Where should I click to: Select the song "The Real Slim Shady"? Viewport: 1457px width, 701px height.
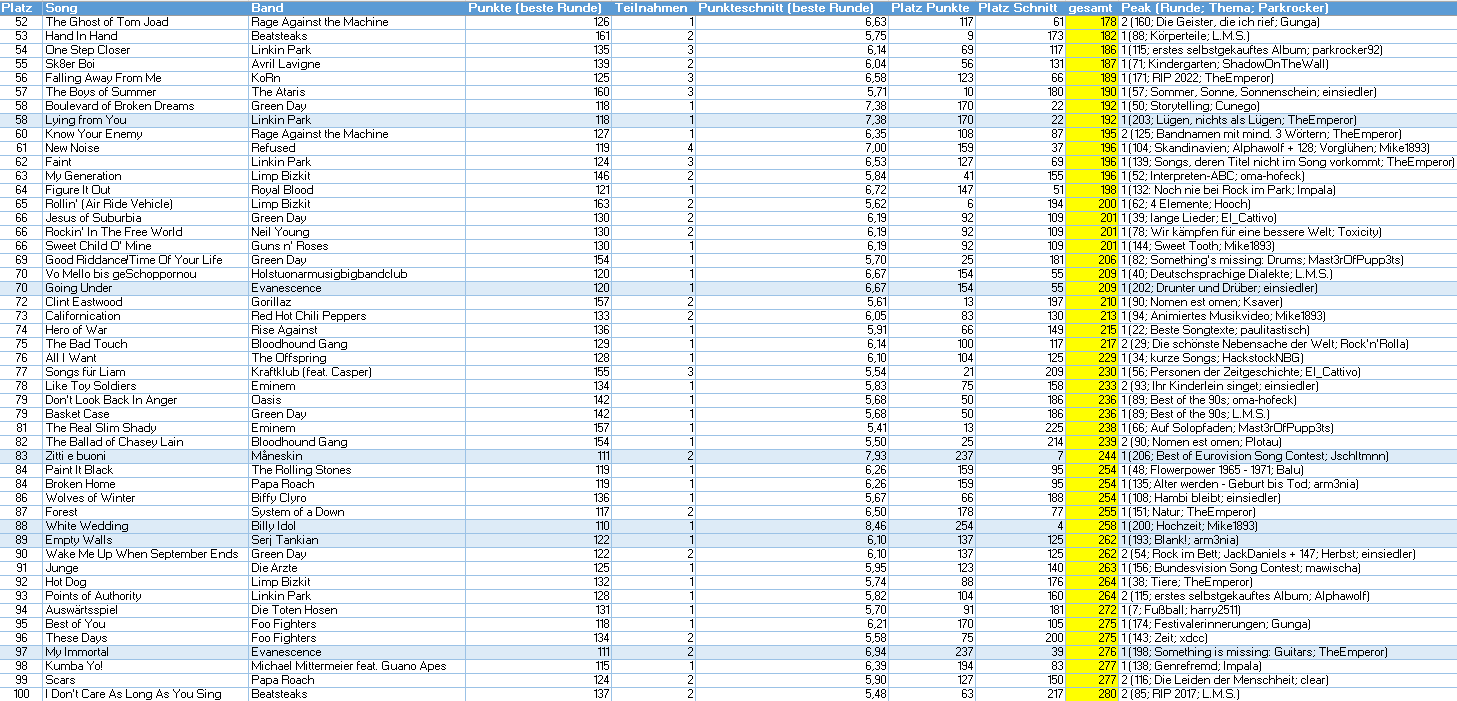click(146, 428)
